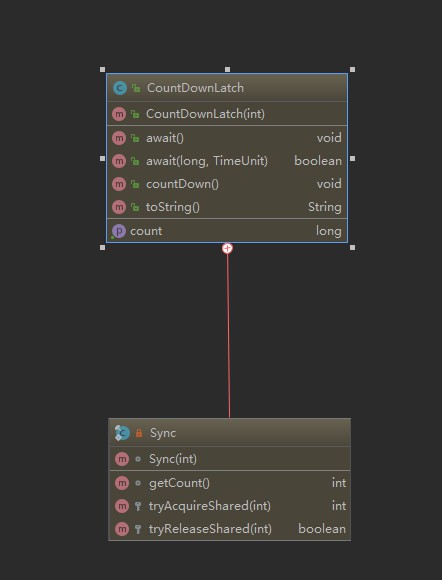Click the protected key icon beside tryAcquireShared(int)

pyautogui.click(x=138, y=506)
